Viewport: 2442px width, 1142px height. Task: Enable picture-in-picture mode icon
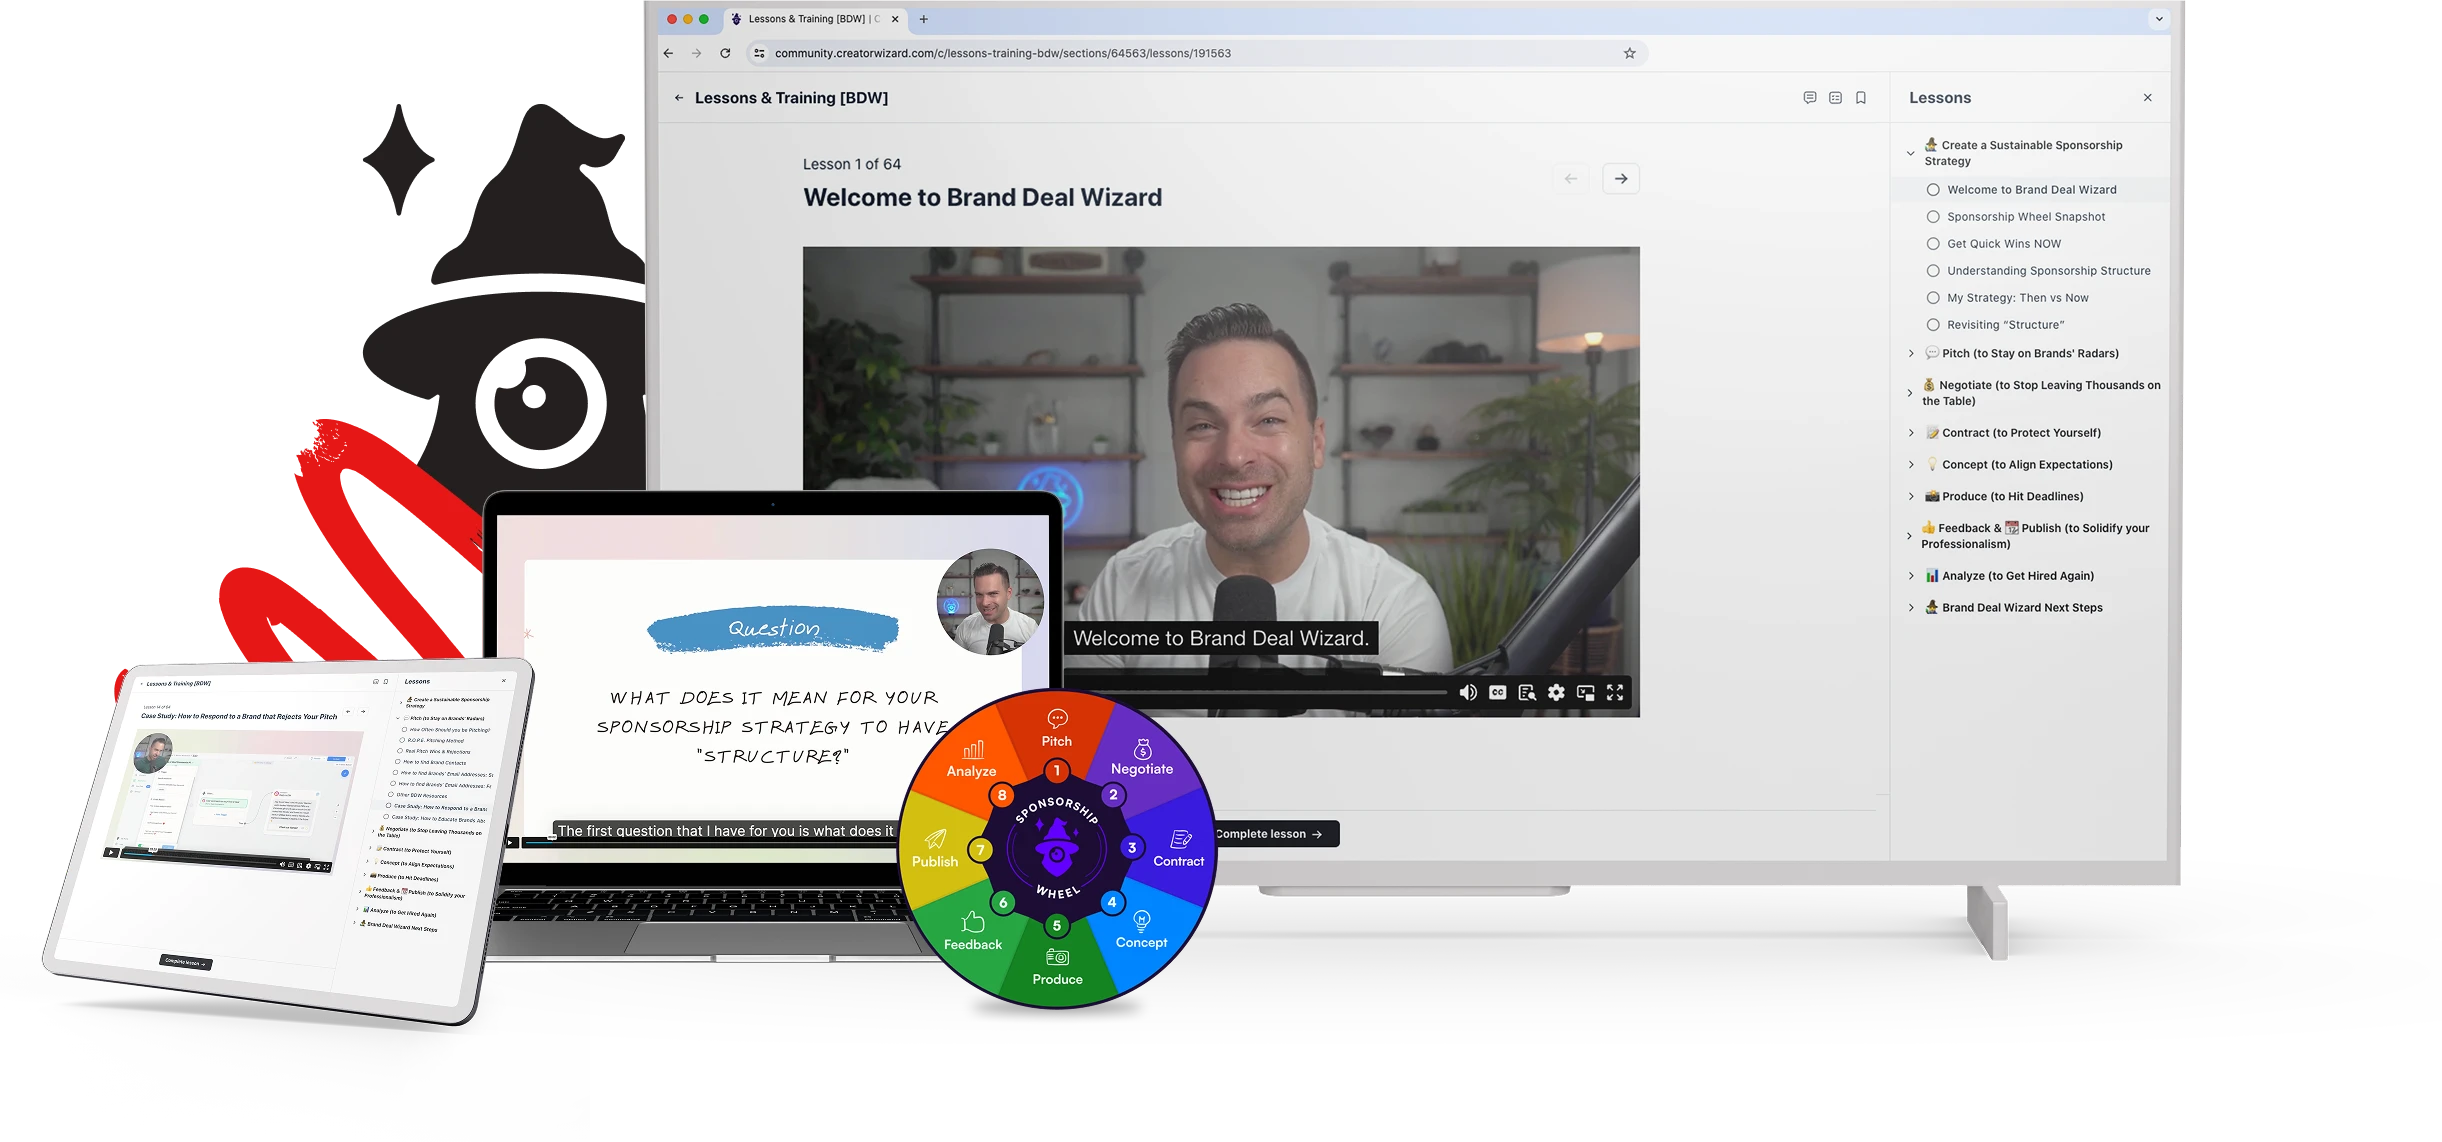click(x=1586, y=693)
